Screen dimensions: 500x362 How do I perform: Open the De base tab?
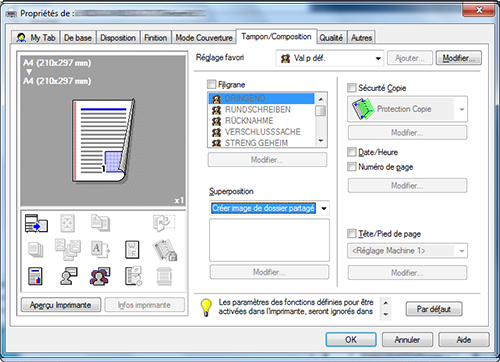pos(78,38)
